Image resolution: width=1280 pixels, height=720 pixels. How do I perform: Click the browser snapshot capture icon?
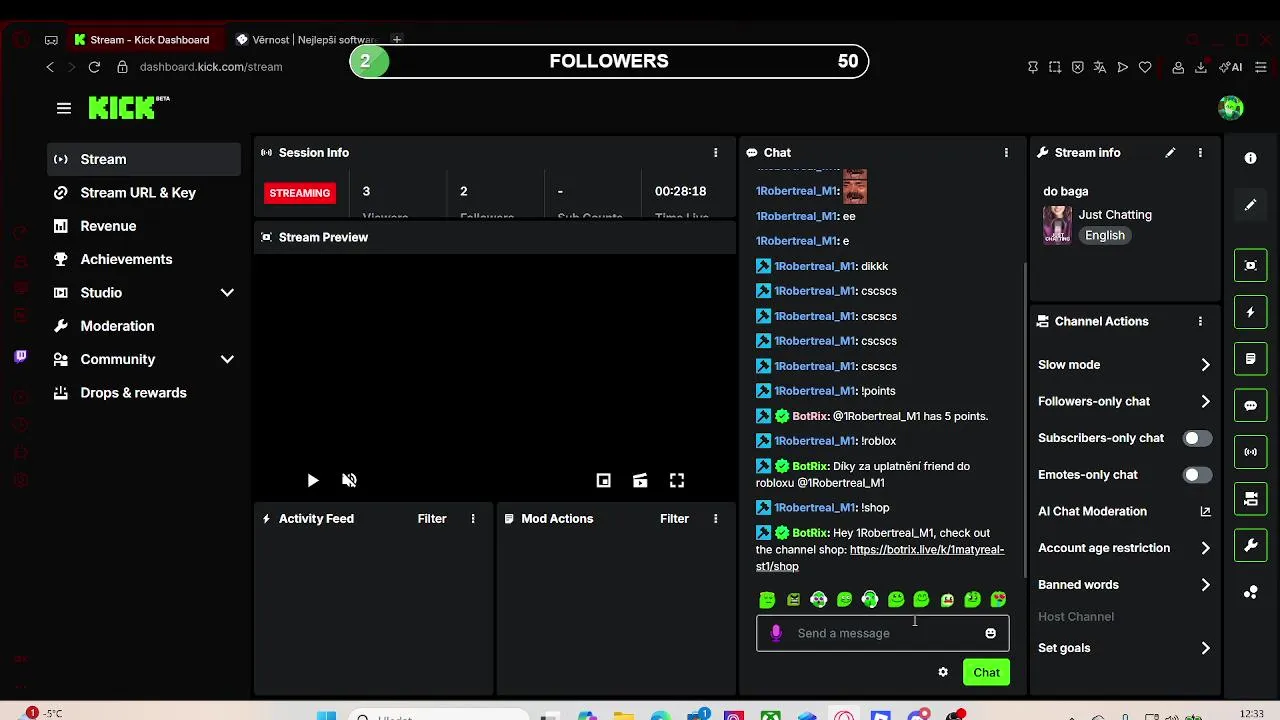click(x=1055, y=67)
